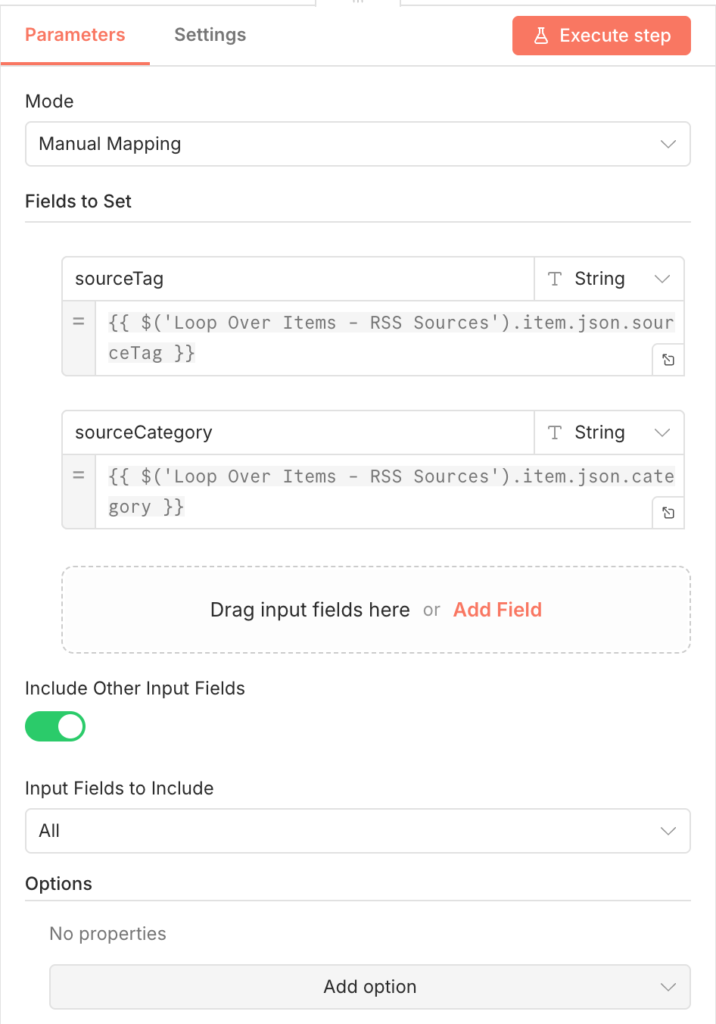
Task: Click the Add Field link
Action: pyautogui.click(x=497, y=610)
